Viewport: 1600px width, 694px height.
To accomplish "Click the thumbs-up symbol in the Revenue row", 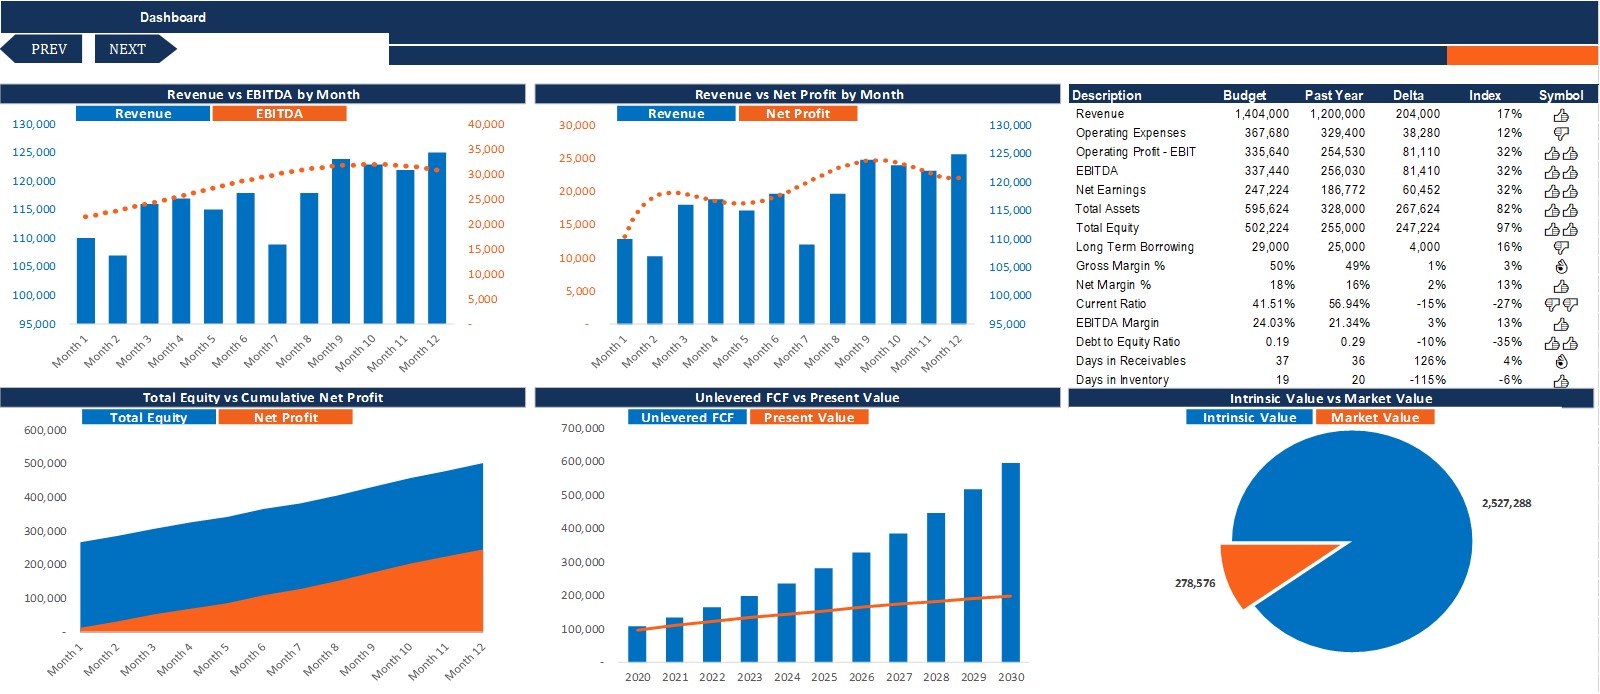I will point(1561,115).
